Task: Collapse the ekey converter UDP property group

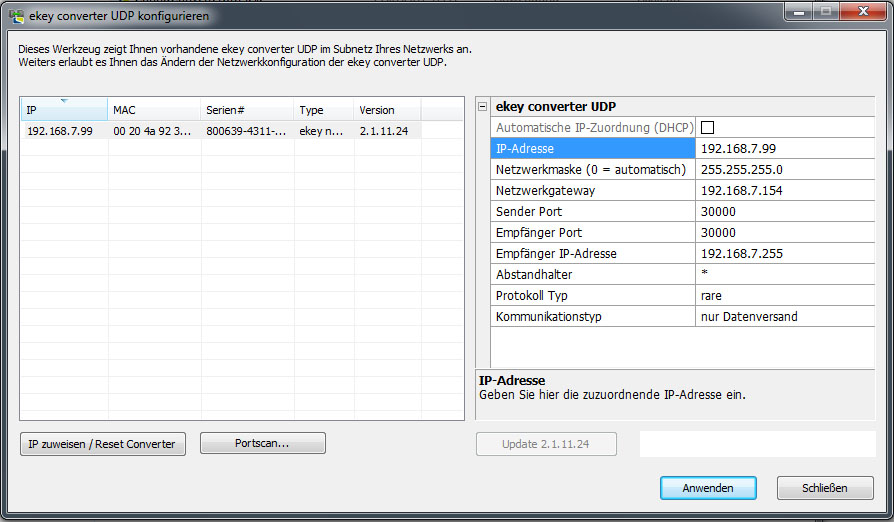Action: 483,107
